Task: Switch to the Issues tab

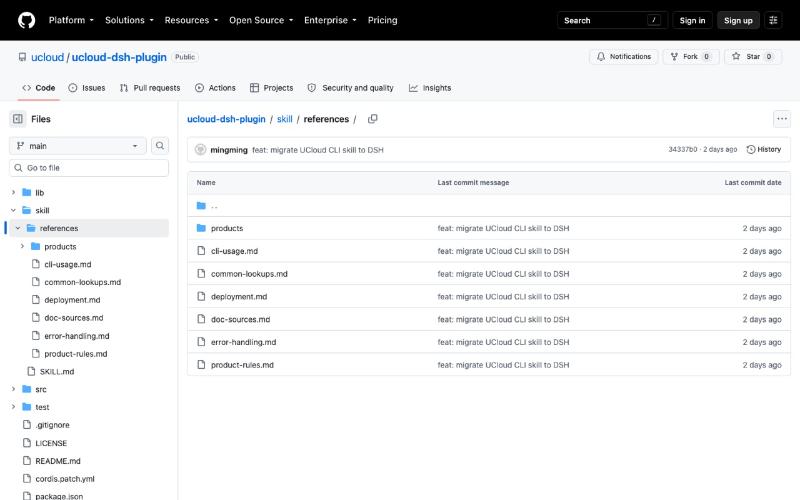Action: tap(87, 88)
